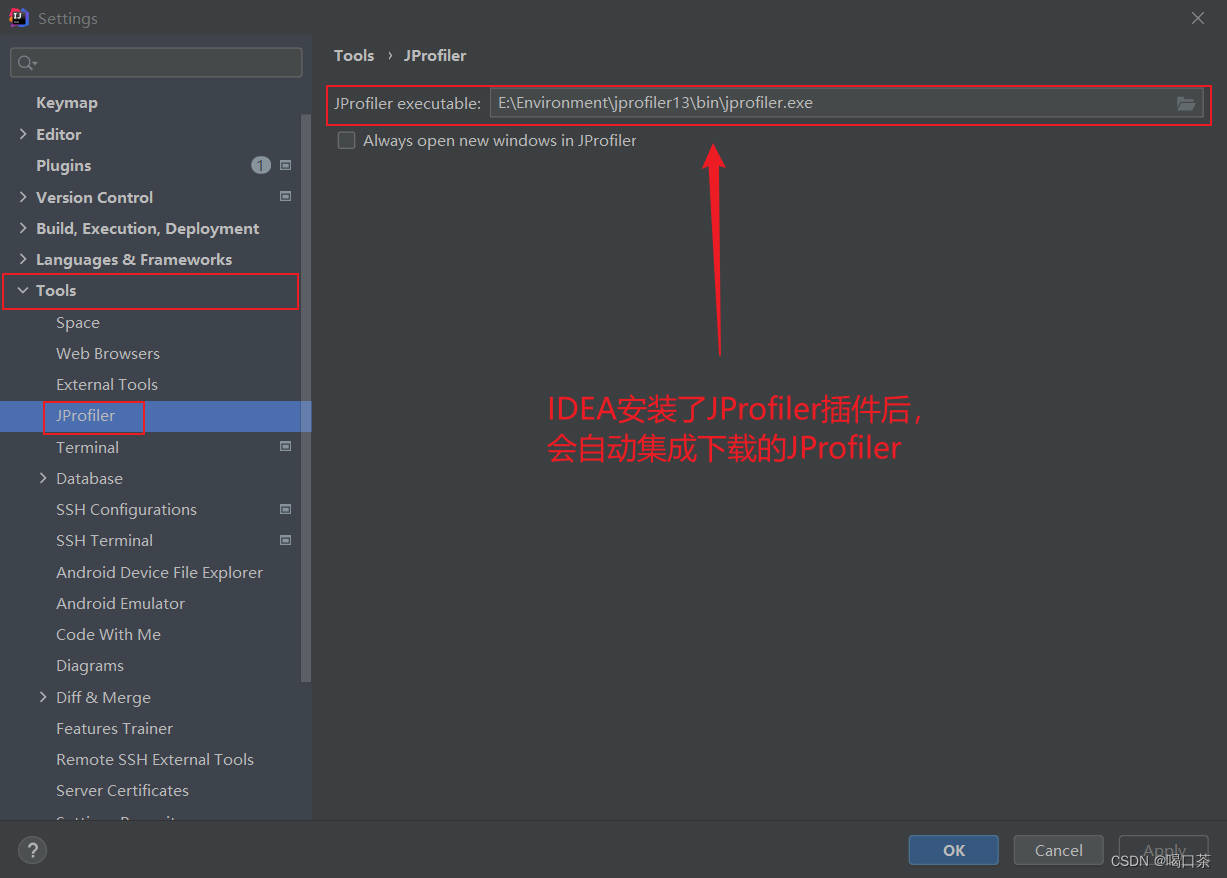Click the project-level icon next to Version Control
This screenshot has height=878, width=1227.
[x=286, y=197]
